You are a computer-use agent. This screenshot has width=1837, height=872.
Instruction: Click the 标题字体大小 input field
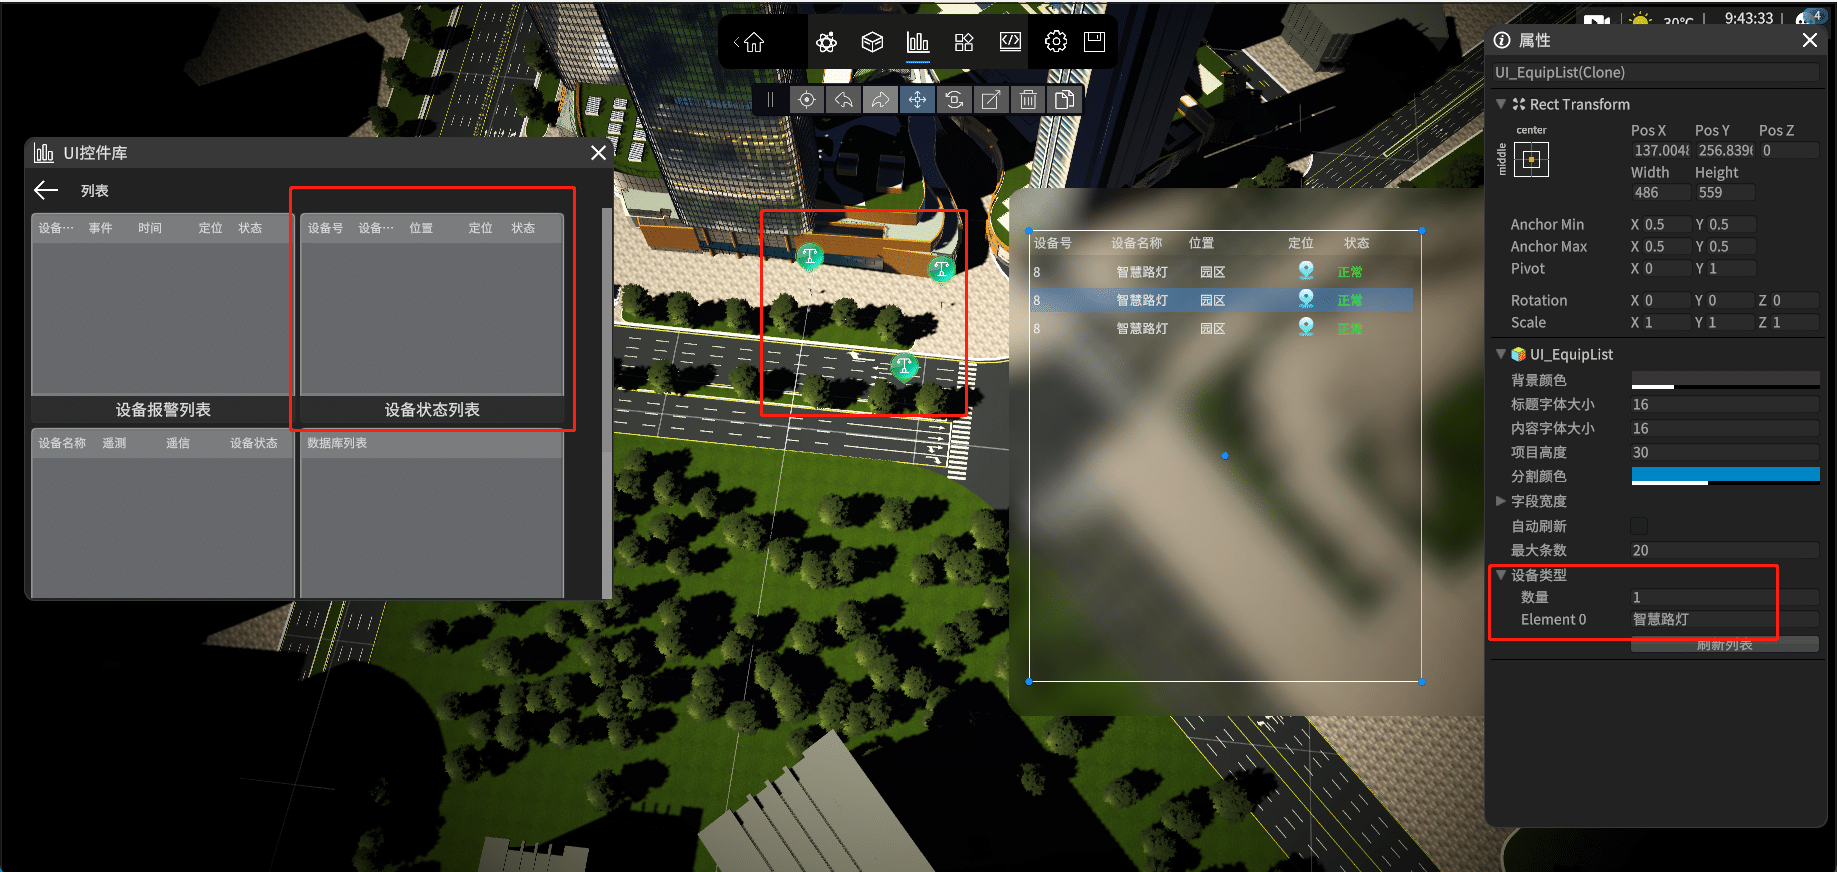(1725, 404)
